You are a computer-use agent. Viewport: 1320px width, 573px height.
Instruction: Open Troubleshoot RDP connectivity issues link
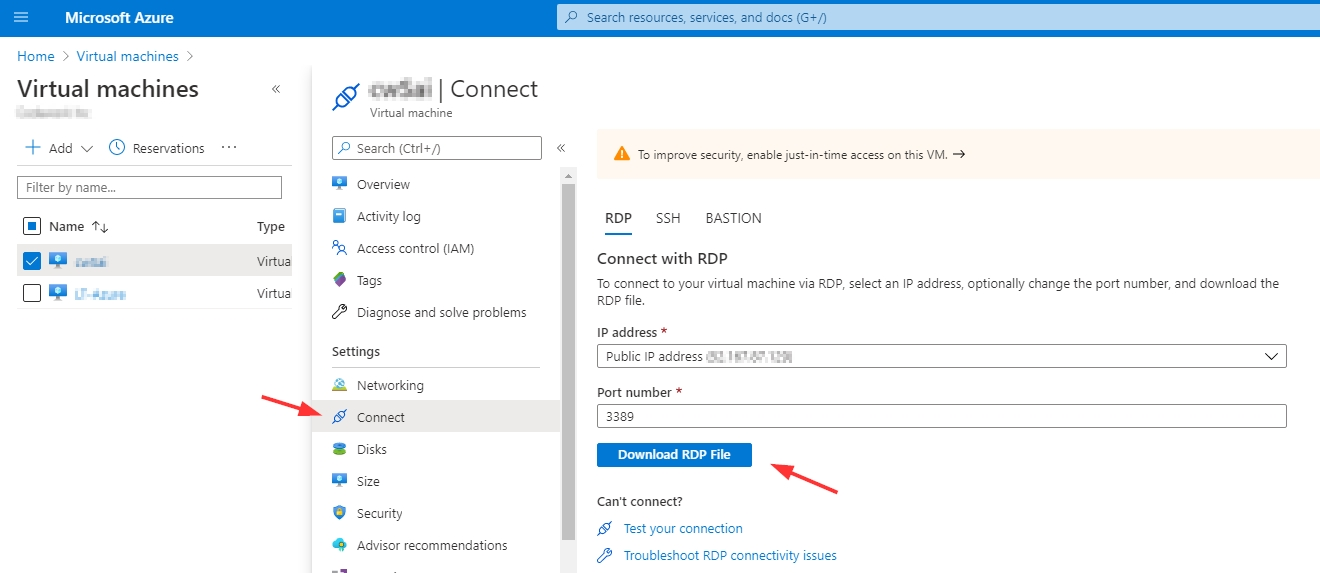730,555
